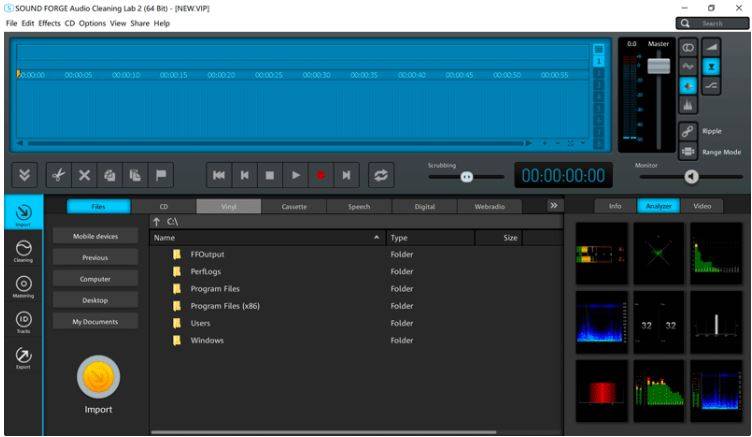The image size is (752, 437).
Task: Start recording with red Record button
Action: 321,175
